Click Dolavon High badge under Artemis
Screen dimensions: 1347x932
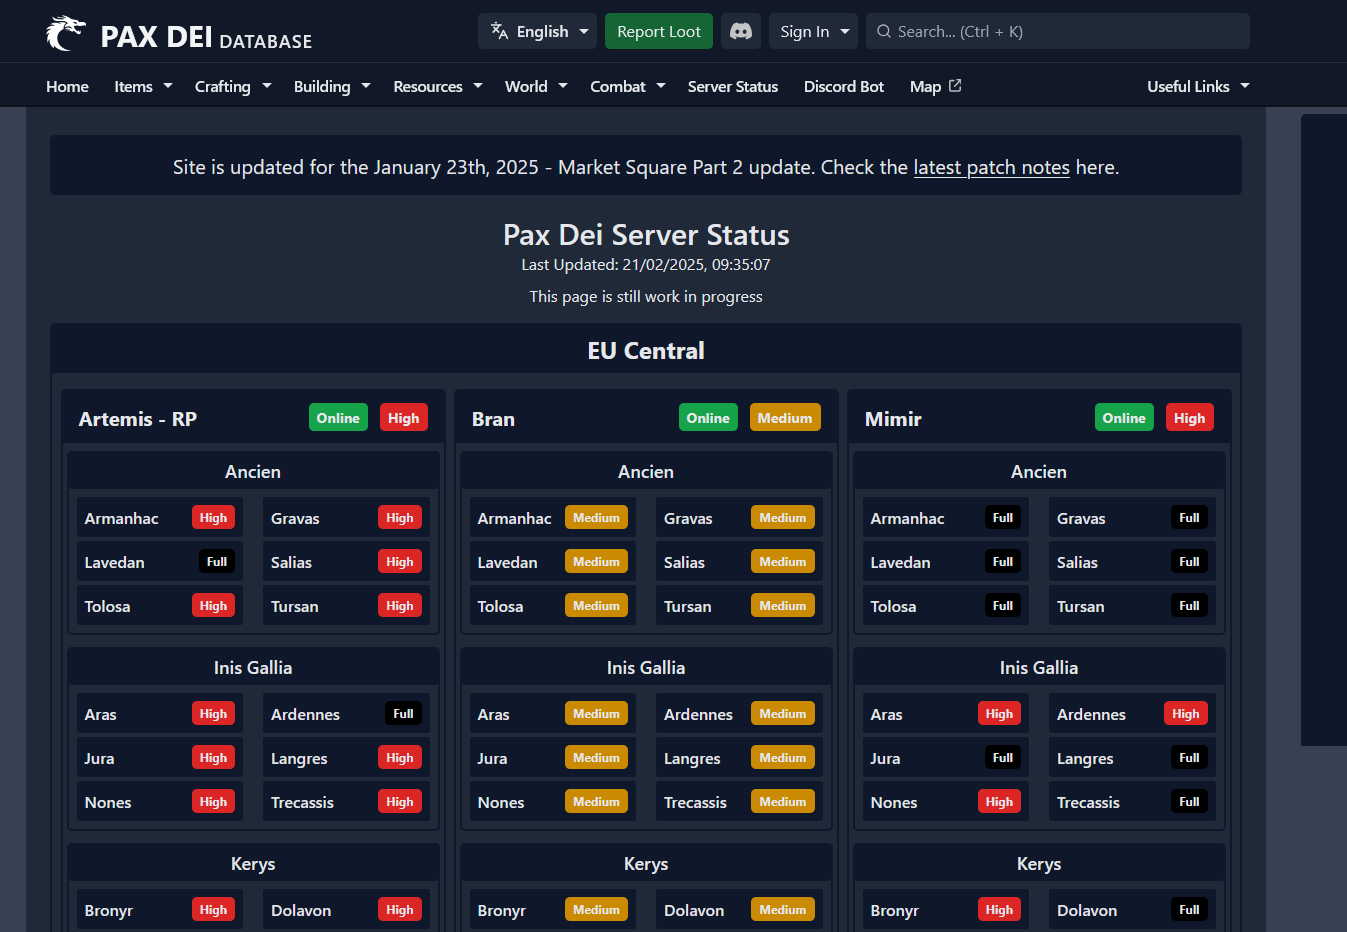tap(400, 910)
